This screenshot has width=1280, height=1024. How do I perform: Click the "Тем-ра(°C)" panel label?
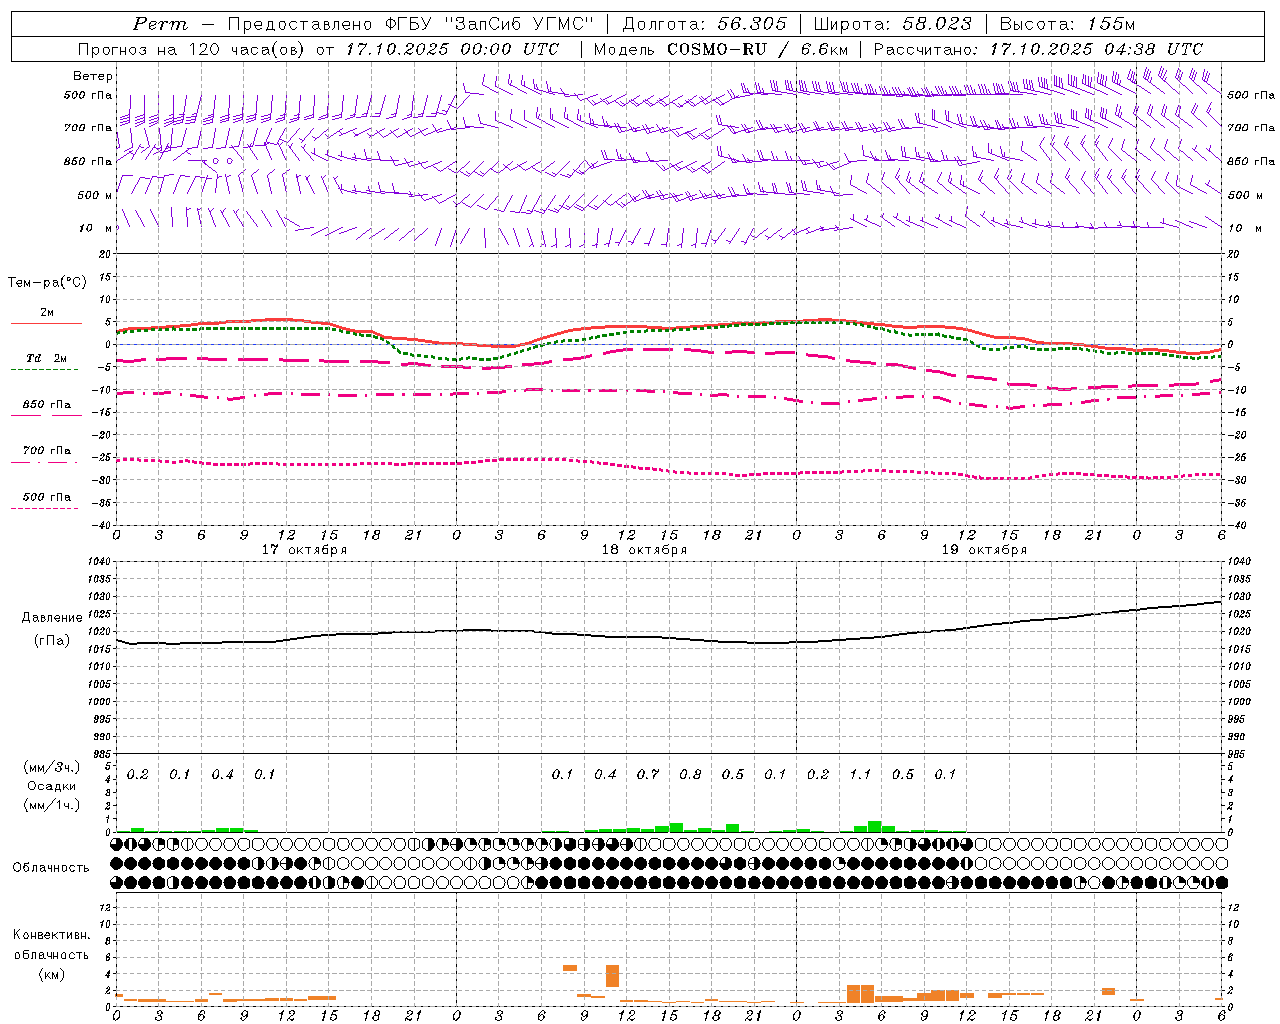coord(47,282)
